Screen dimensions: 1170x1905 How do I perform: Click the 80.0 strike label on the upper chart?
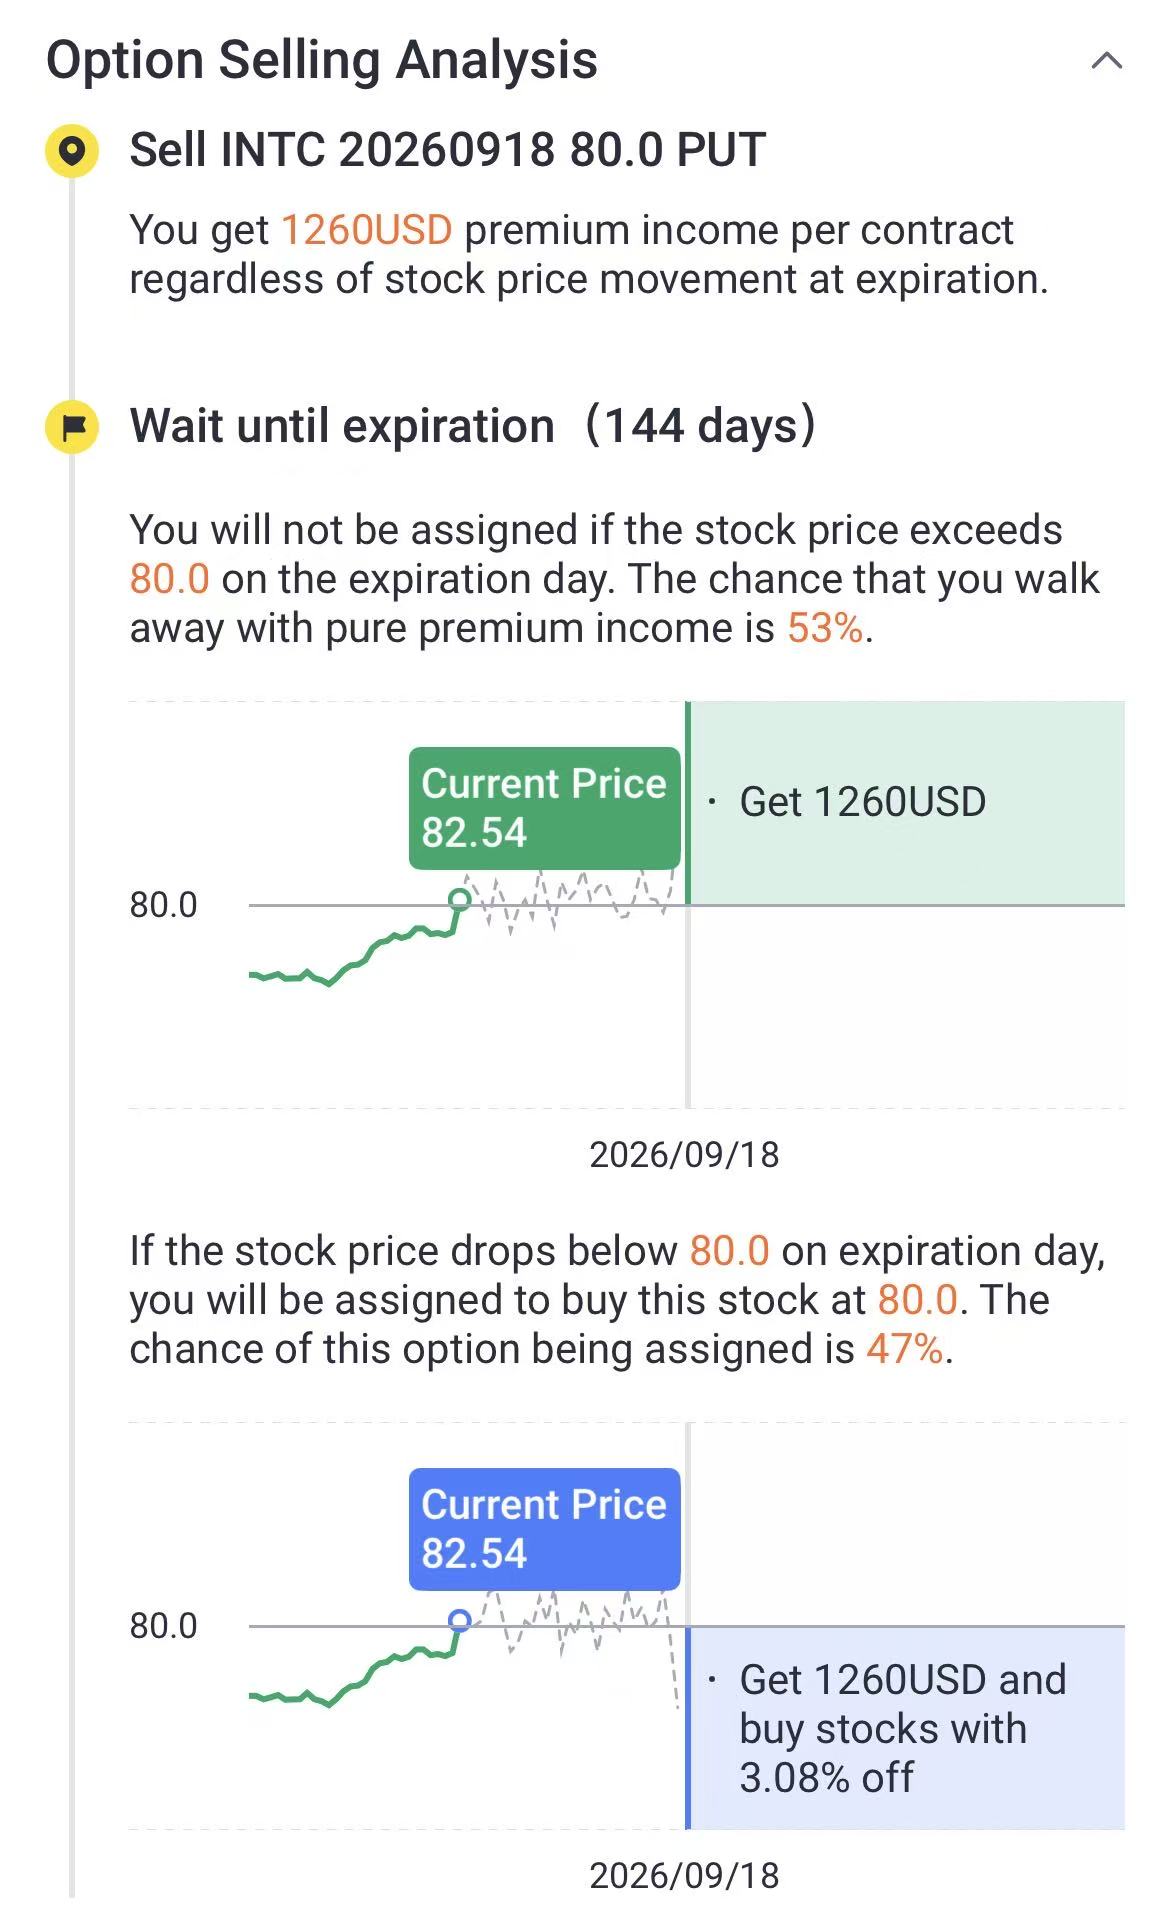(x=163, y=905)
